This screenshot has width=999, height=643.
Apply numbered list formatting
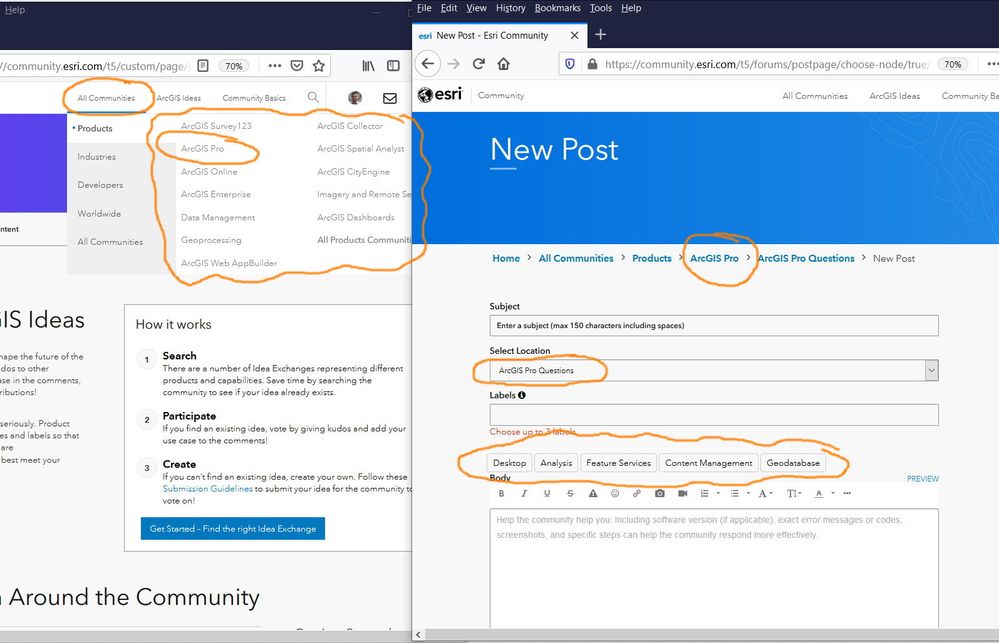coord(704,493)
